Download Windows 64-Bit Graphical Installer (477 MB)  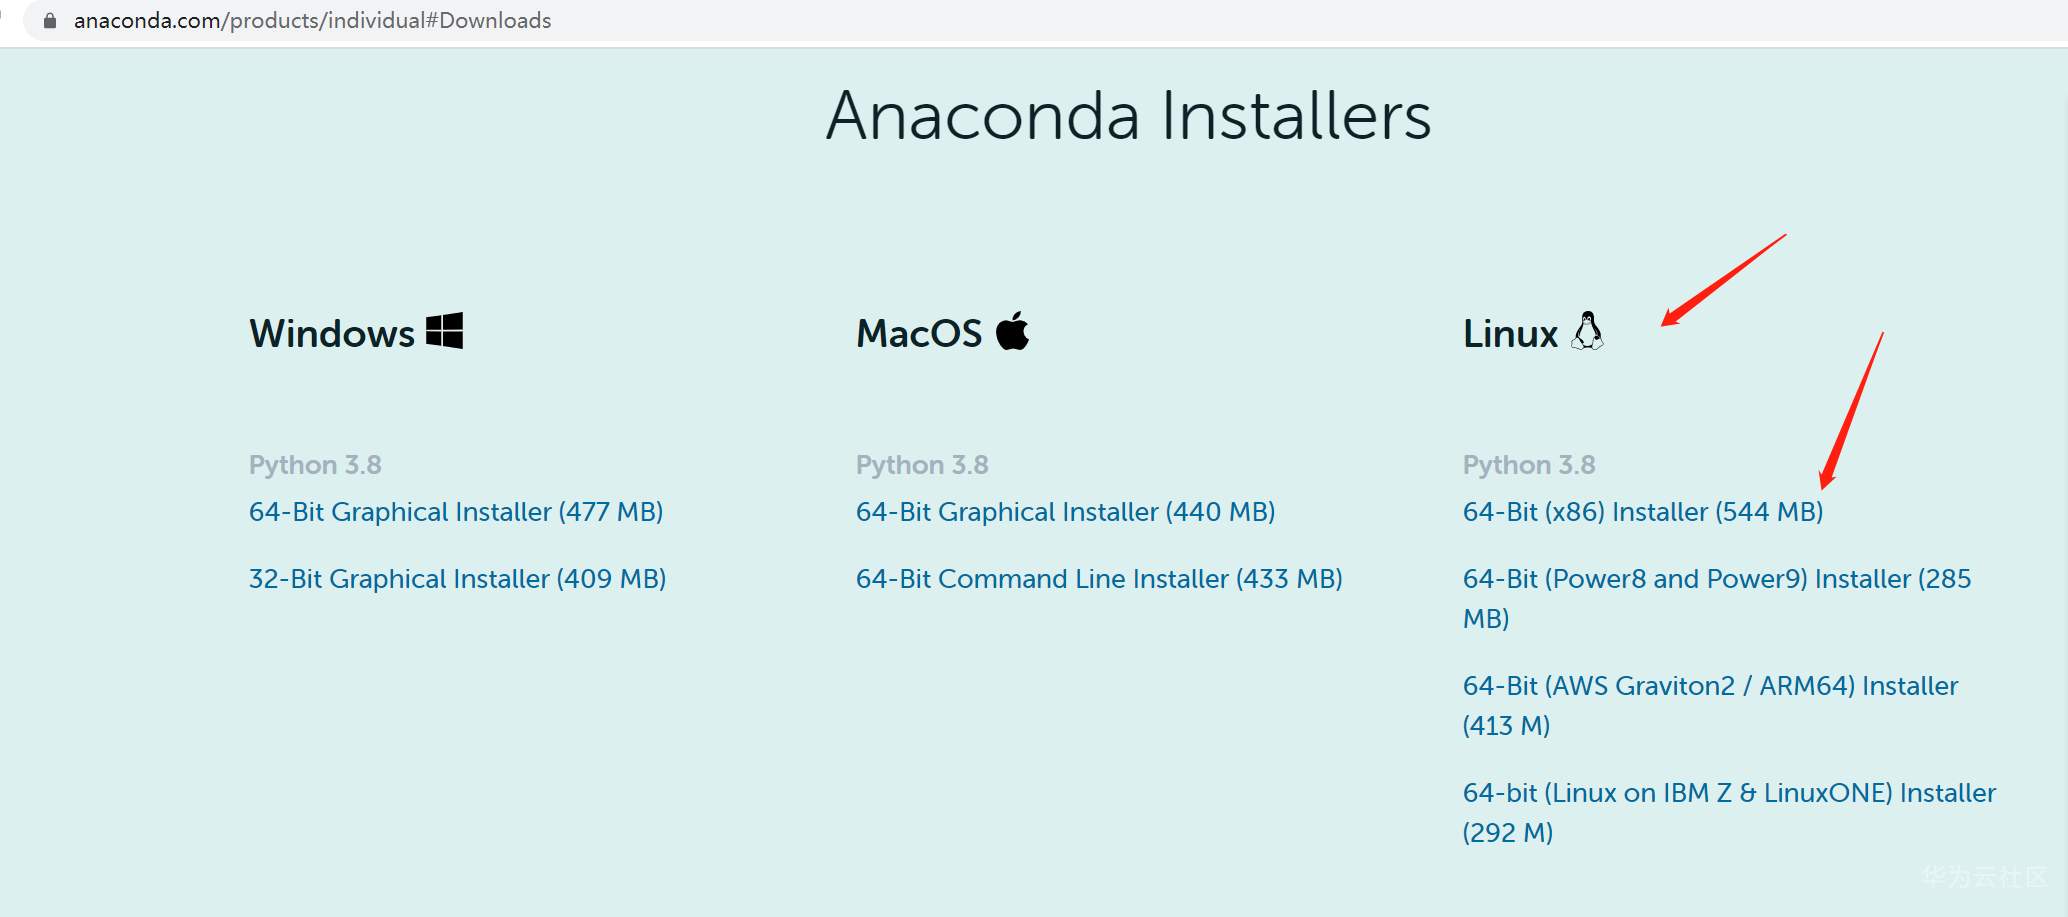456,512
